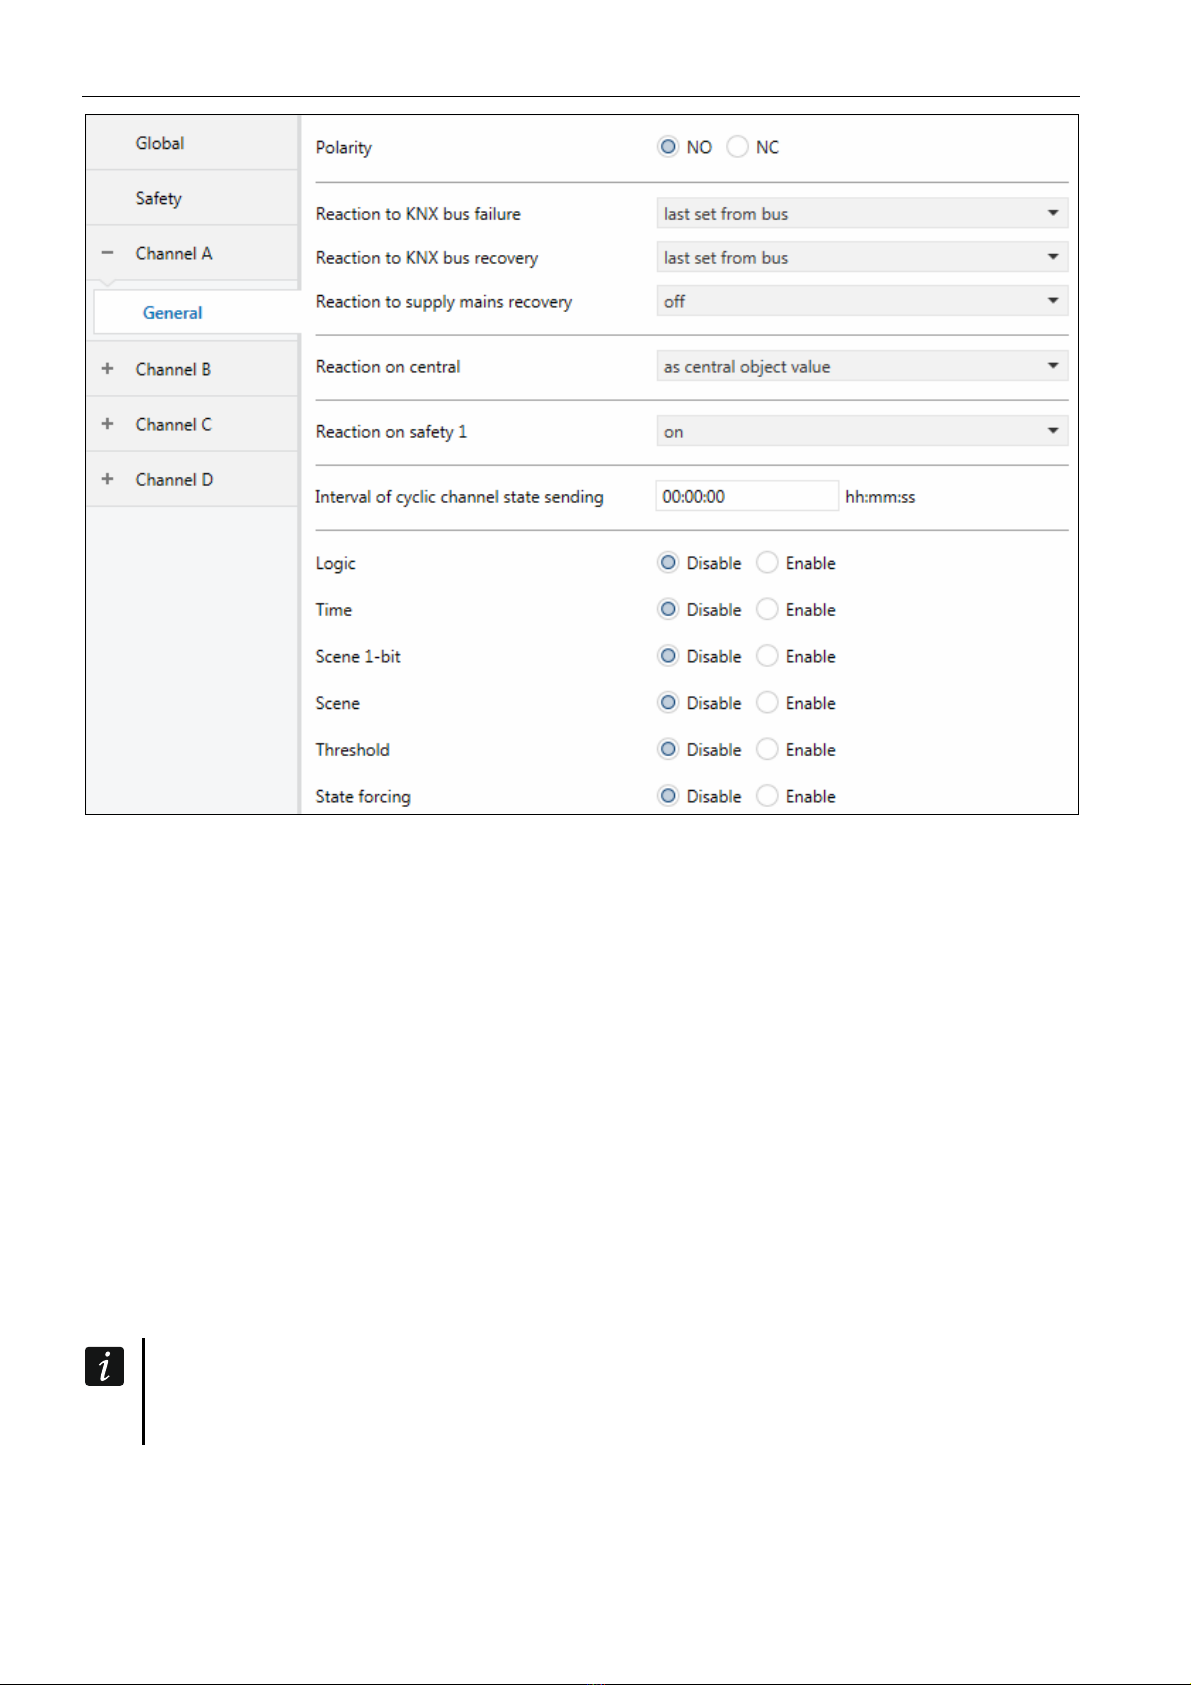Click the 'Threshold' label

click(x=352, y=750)
